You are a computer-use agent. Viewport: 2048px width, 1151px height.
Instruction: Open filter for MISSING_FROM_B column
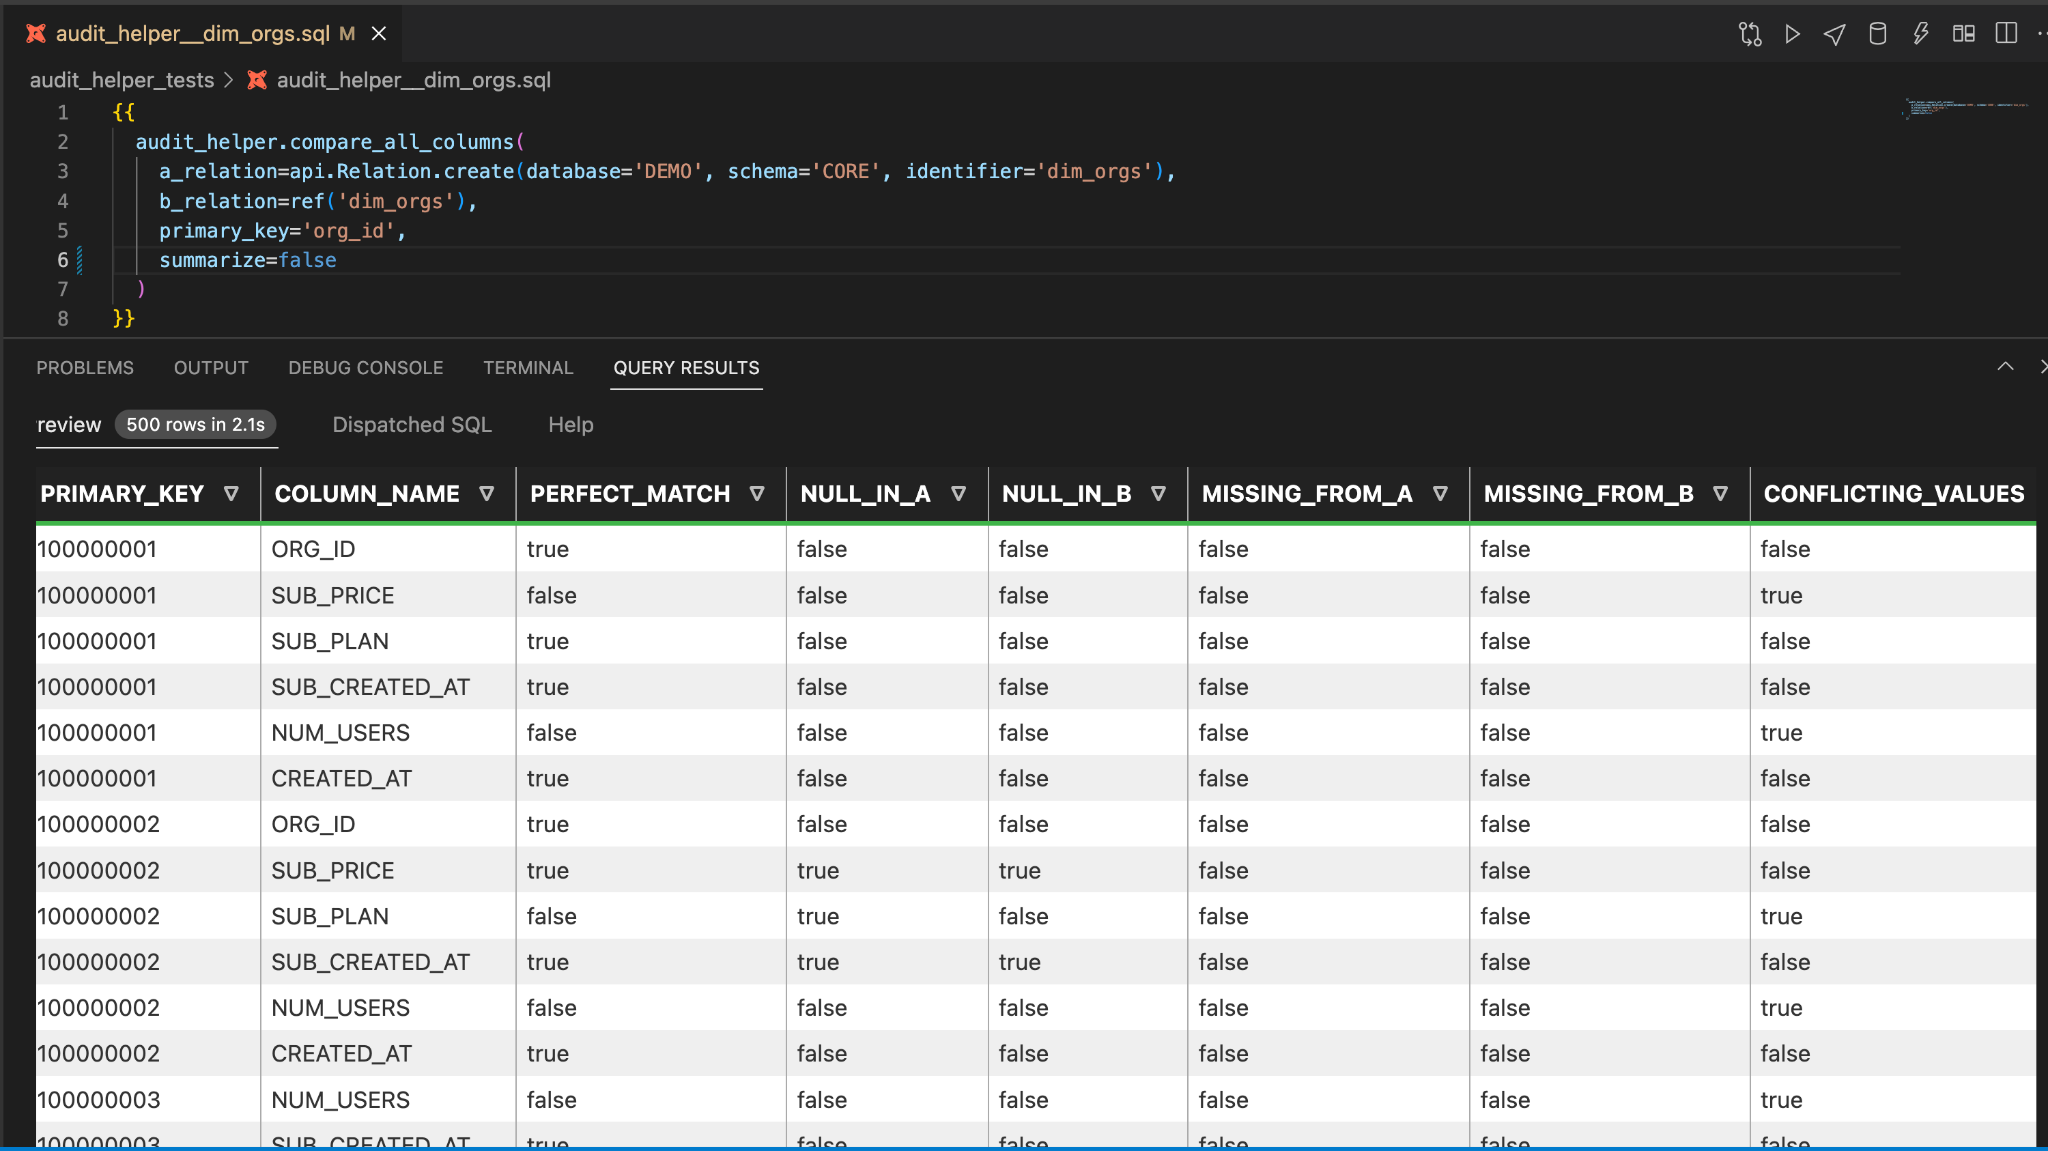click(1721, 493)
